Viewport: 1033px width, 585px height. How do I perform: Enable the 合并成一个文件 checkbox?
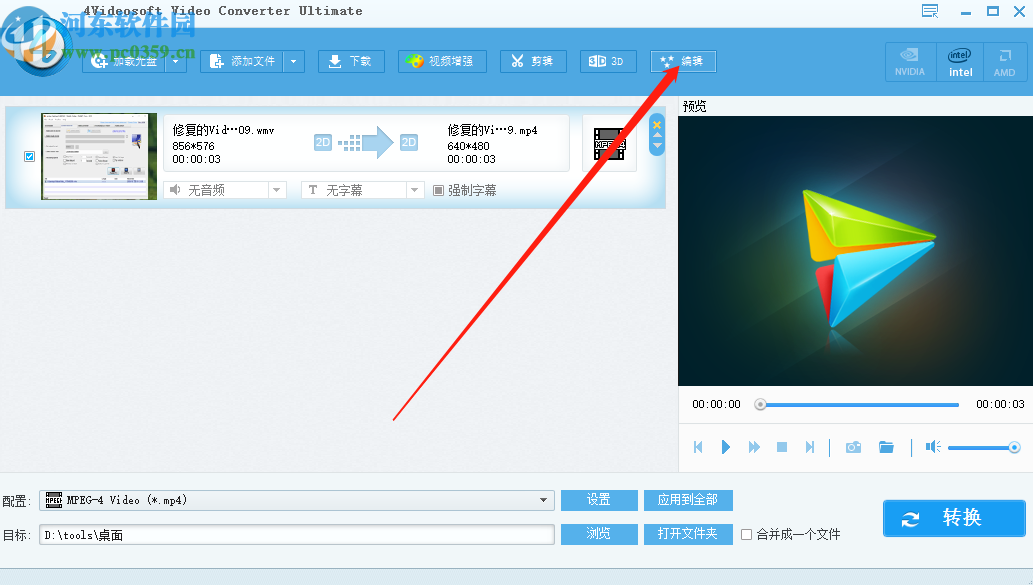(746, 534)
